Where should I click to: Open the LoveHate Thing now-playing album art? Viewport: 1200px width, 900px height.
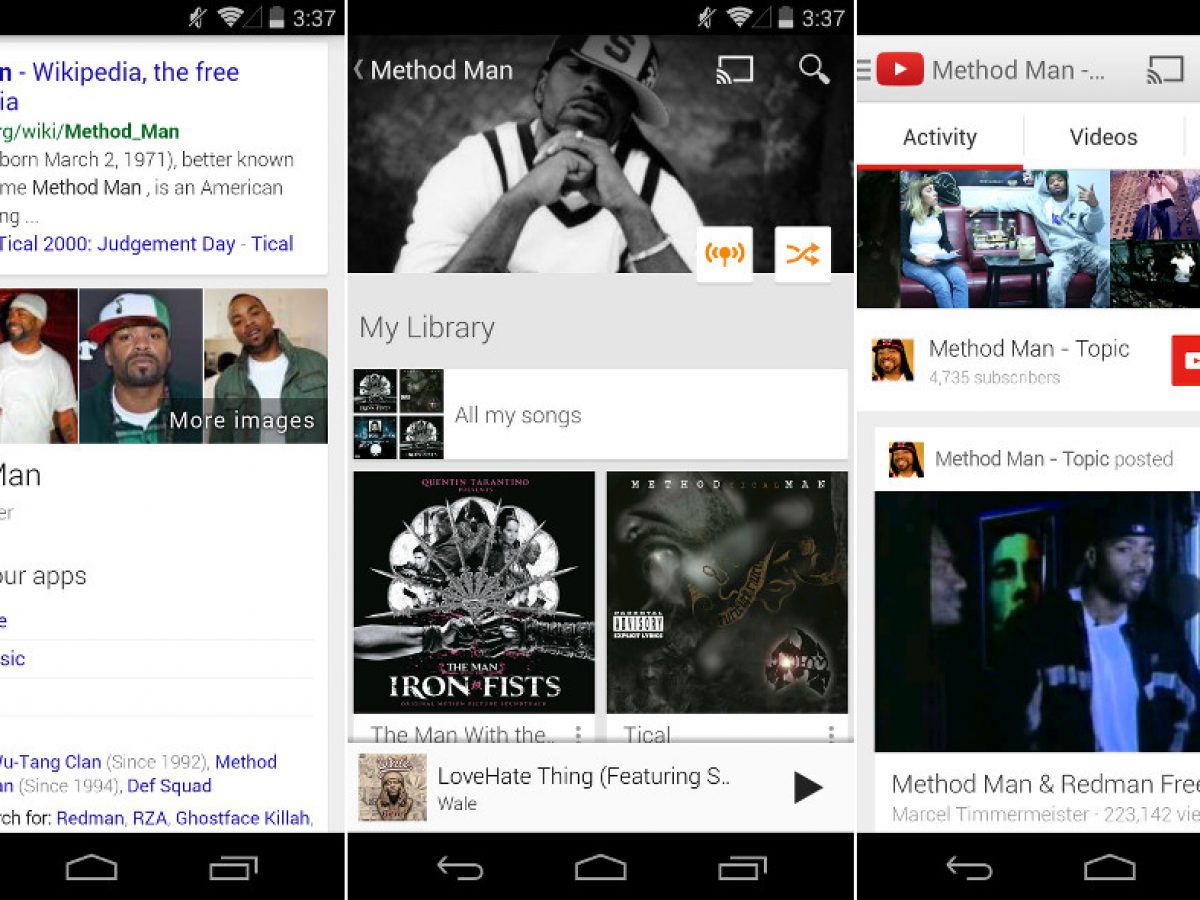[392, 788]
